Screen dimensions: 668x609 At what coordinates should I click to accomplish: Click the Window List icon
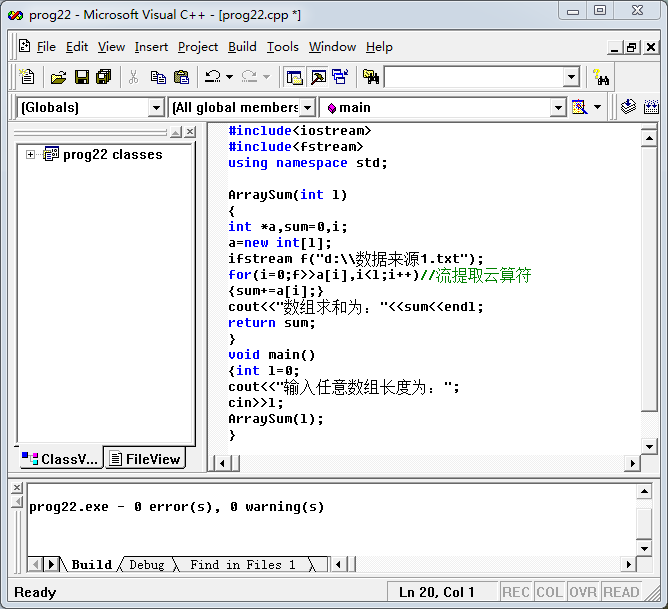340,77
